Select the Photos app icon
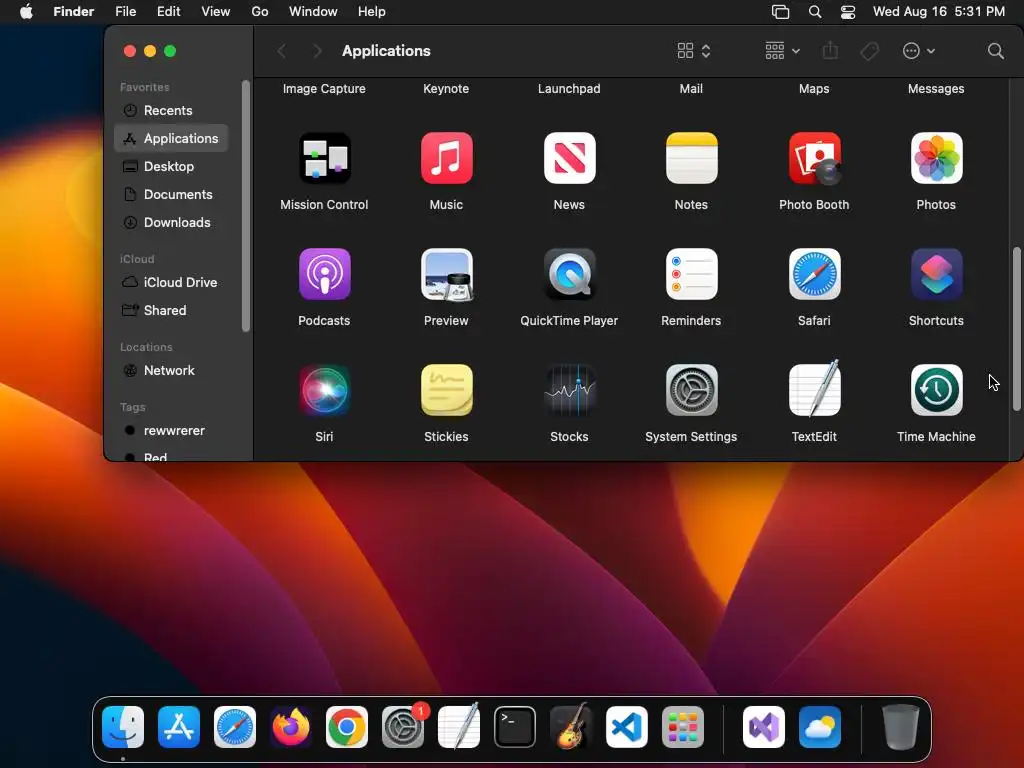1024x768 pixels. pyautogui.click(x=936, y=159)
